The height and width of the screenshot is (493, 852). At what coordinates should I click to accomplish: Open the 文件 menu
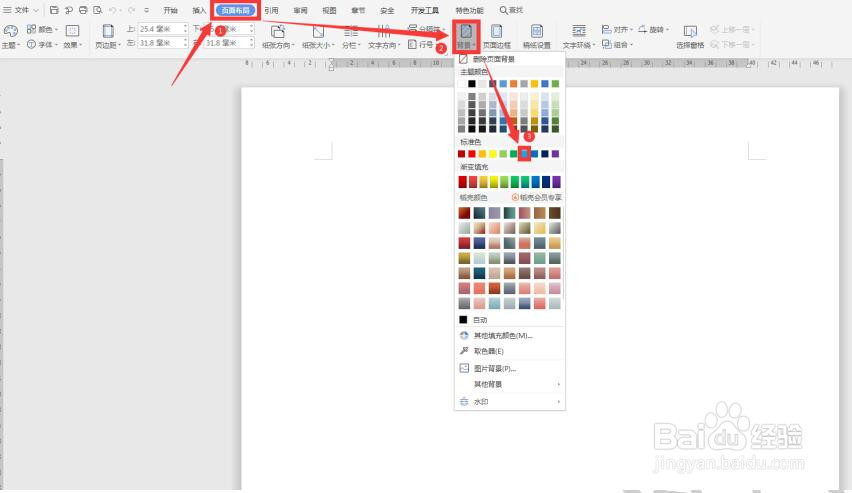pos(21,10)
